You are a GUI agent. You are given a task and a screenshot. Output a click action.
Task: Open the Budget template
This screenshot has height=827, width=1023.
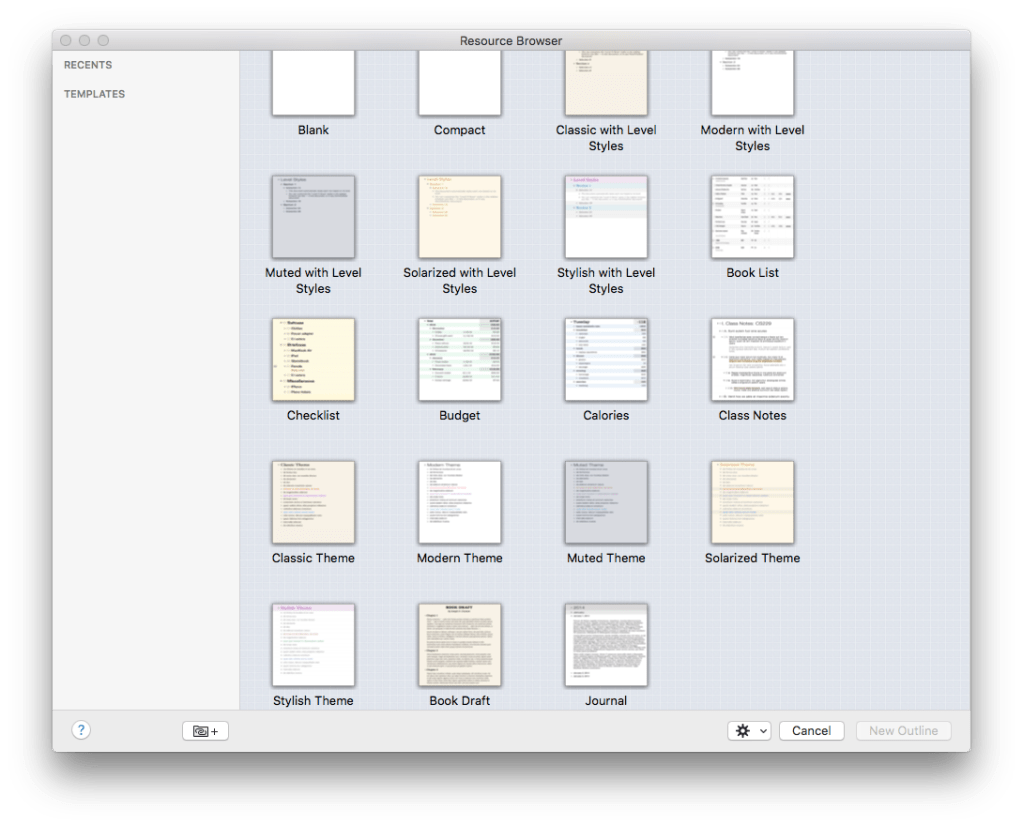[459, 359]
